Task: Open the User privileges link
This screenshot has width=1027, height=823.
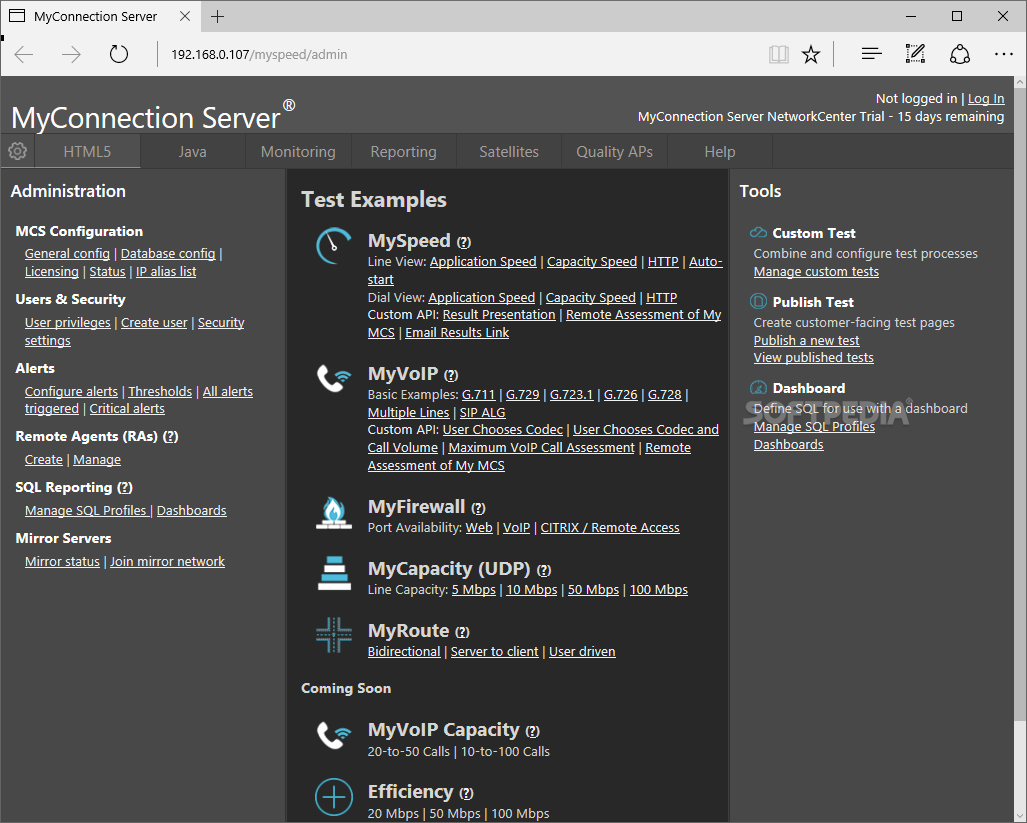Action: pos(67,322)
